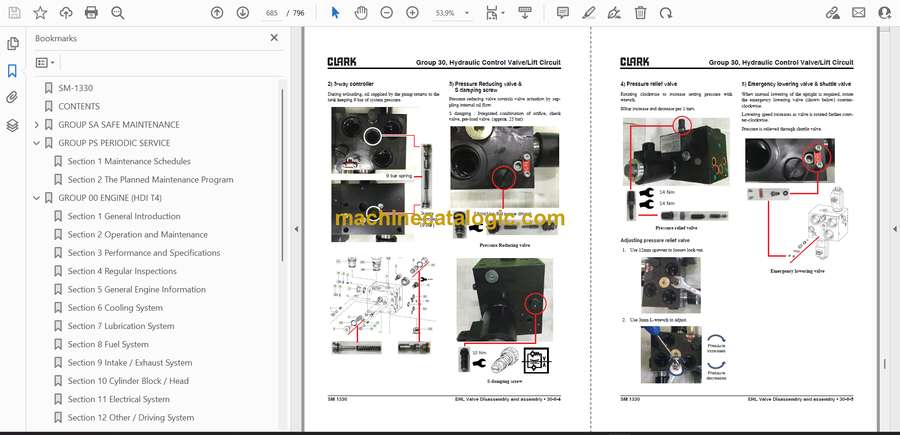900x435 pixels.
Task: Close the Bookmarks panel
Action: coord(274,38)
